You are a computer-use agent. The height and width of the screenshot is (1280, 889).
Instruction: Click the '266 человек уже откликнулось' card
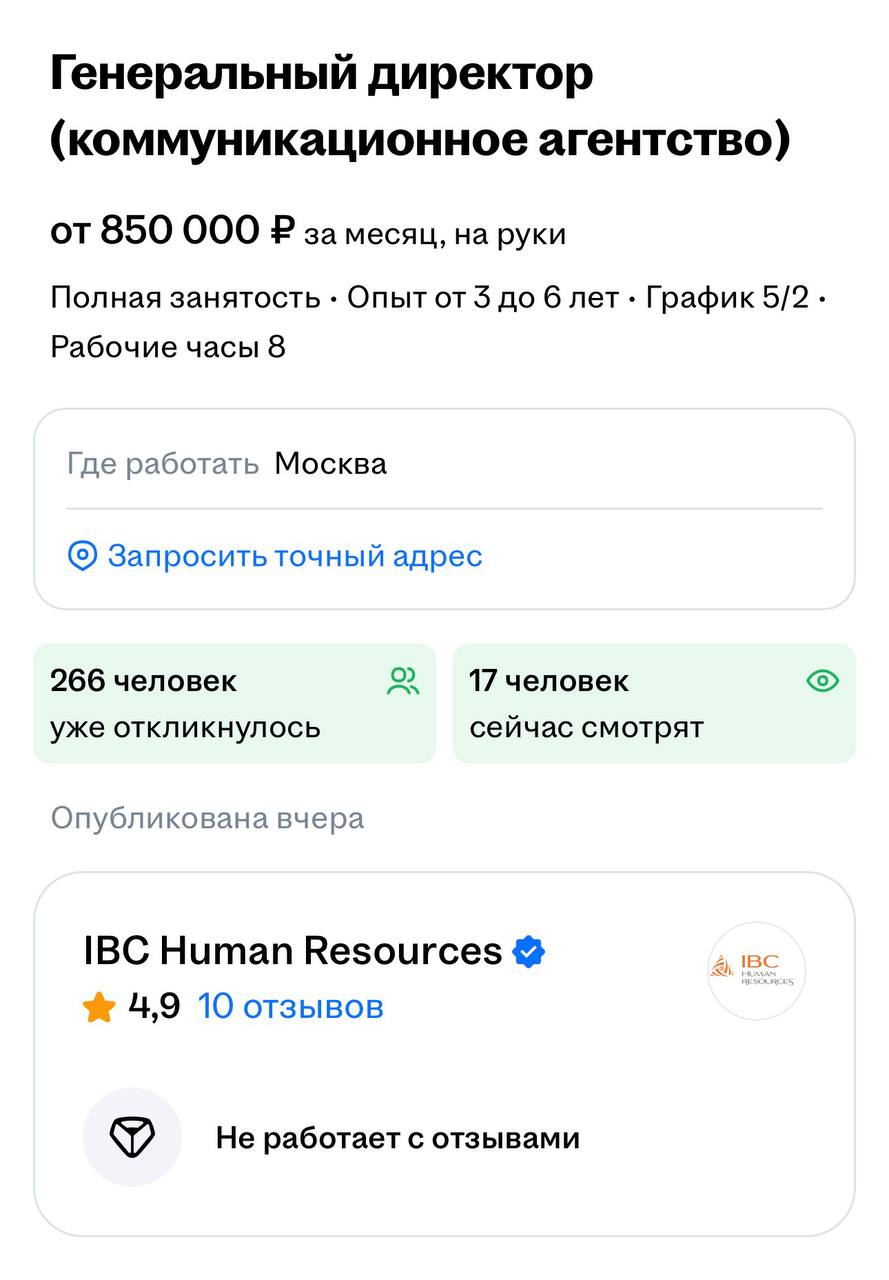(234, 703)
